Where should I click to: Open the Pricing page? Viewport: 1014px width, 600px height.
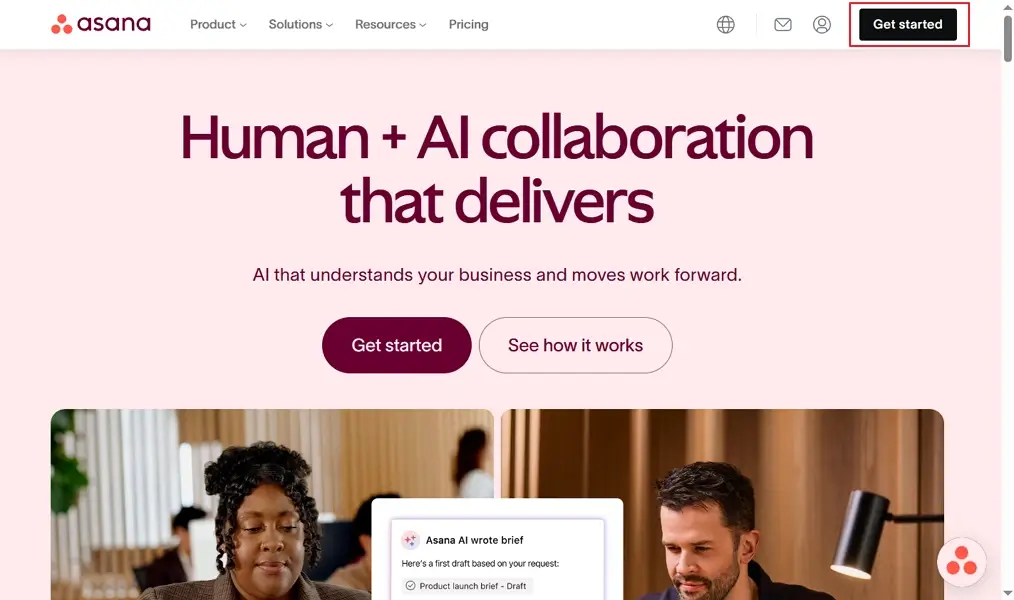(469, 25)
